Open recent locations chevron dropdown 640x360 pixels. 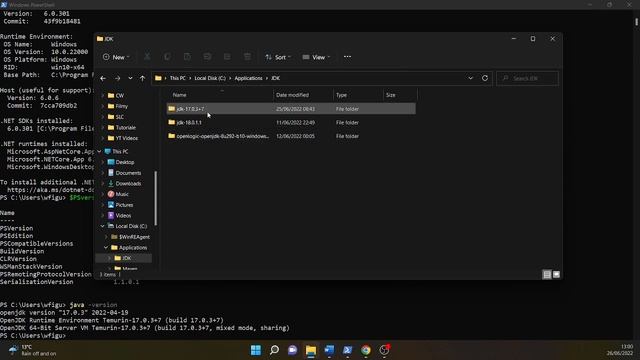pyautogui.click(x=130, y=78)
